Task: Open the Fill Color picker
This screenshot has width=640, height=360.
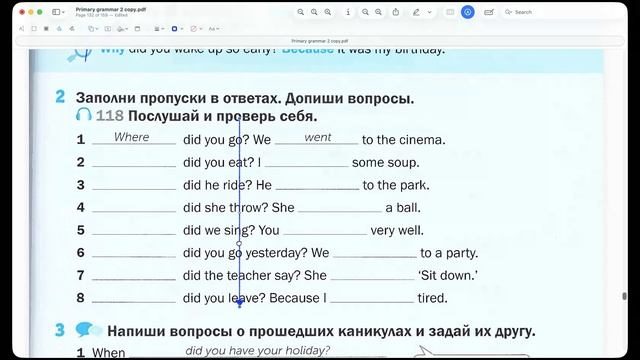Action: [x=196, y=29]
